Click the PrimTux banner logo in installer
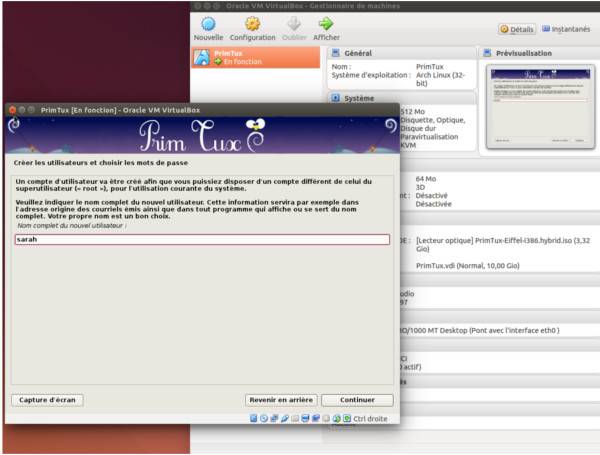The height and width of the screenshot is (455, 600). click(x=202, y=135)
